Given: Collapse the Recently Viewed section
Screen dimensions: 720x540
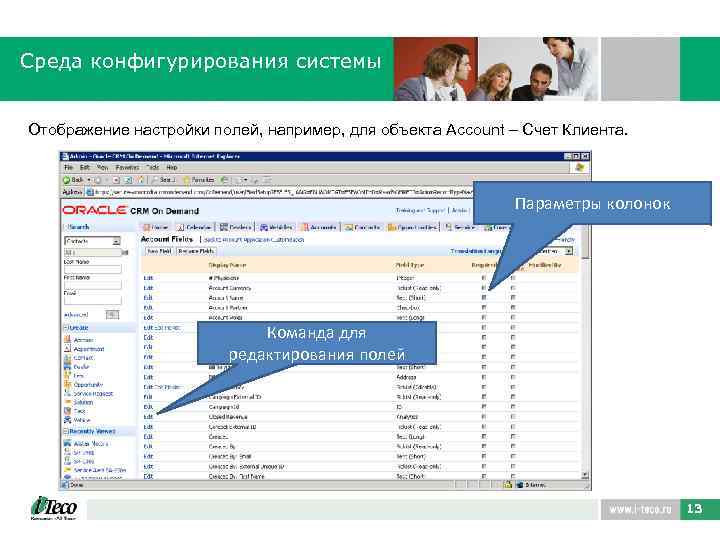Looking at the screenshot, I should pyautogui.click(x=66, y=432).
